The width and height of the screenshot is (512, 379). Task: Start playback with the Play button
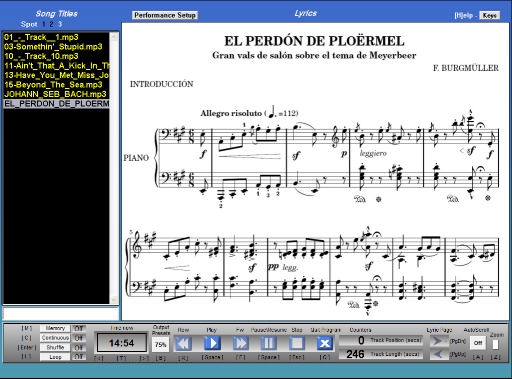[x=212, y=343]
